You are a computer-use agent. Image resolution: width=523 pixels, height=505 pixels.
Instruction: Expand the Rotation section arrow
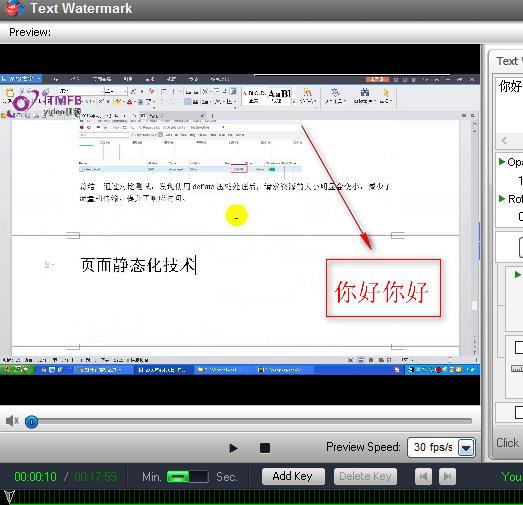coord(502,199)
